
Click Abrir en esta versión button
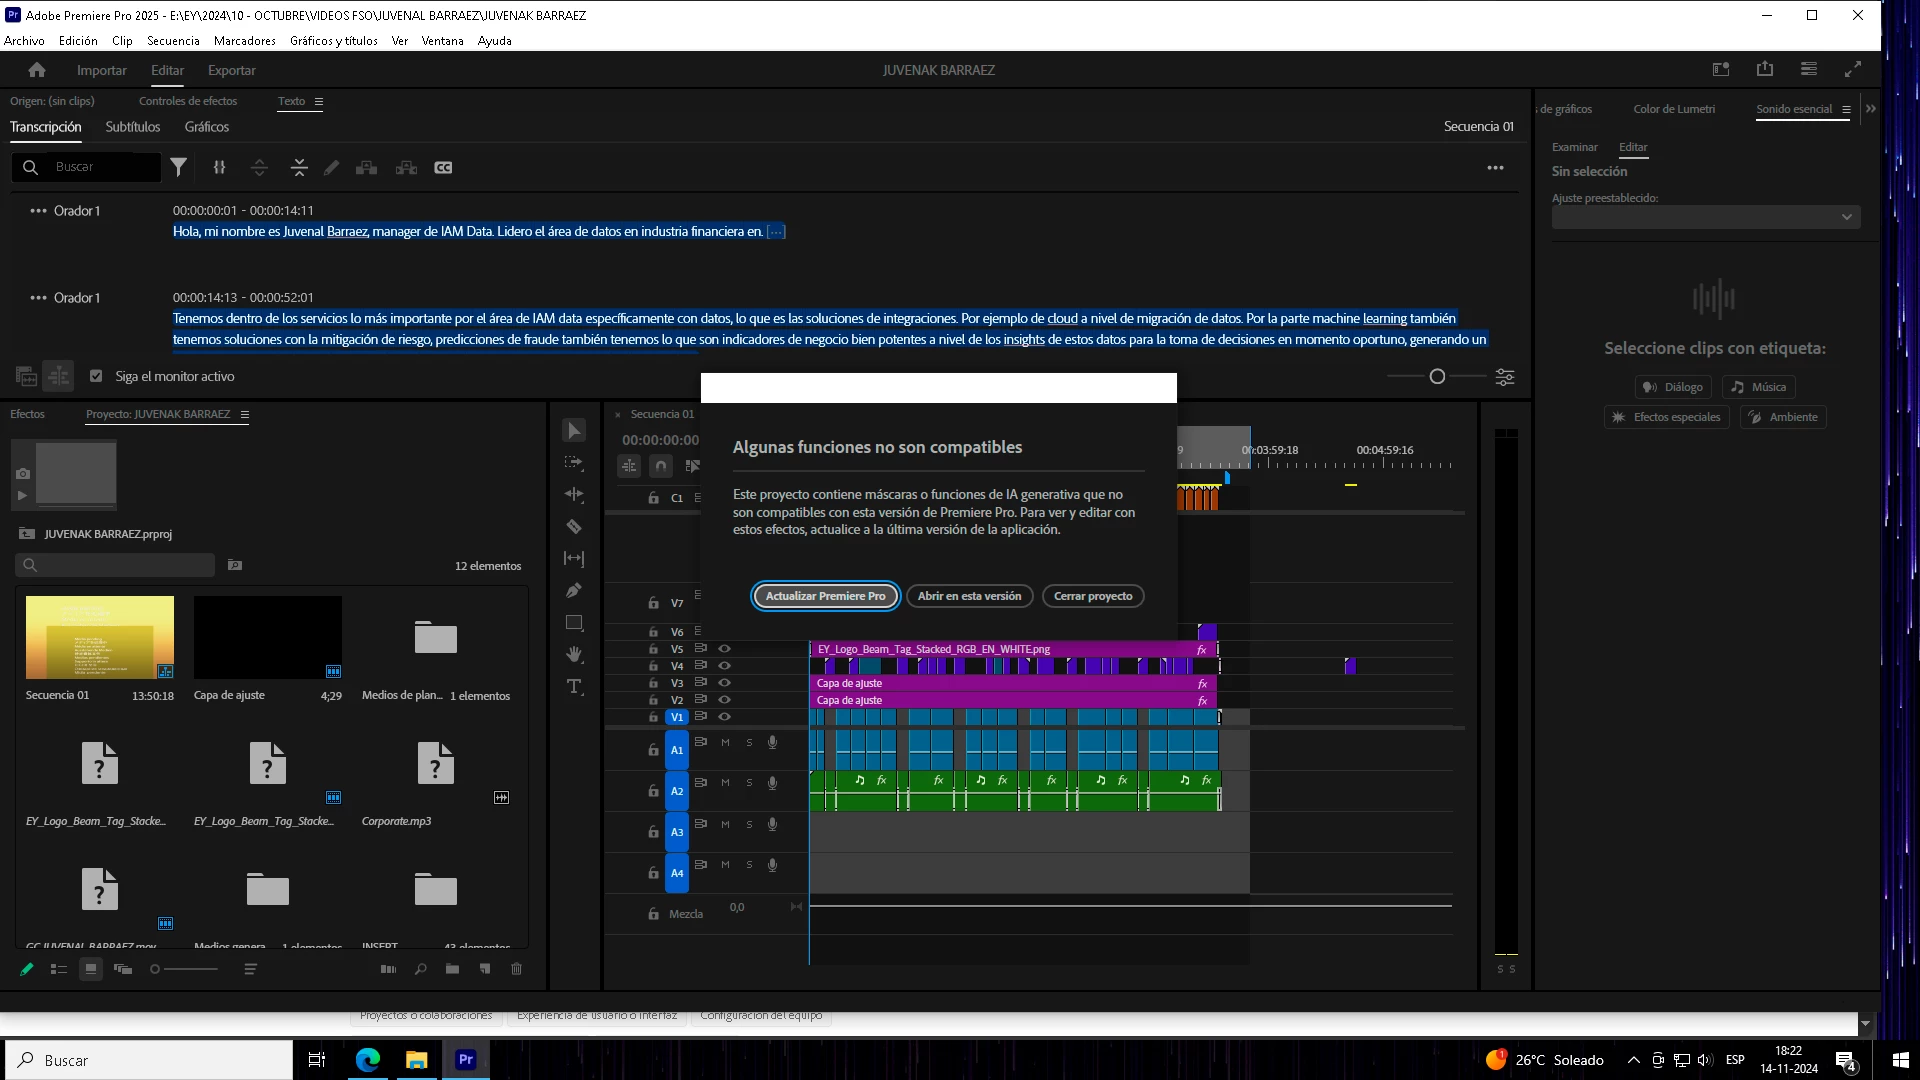click(x=969, y=596)
